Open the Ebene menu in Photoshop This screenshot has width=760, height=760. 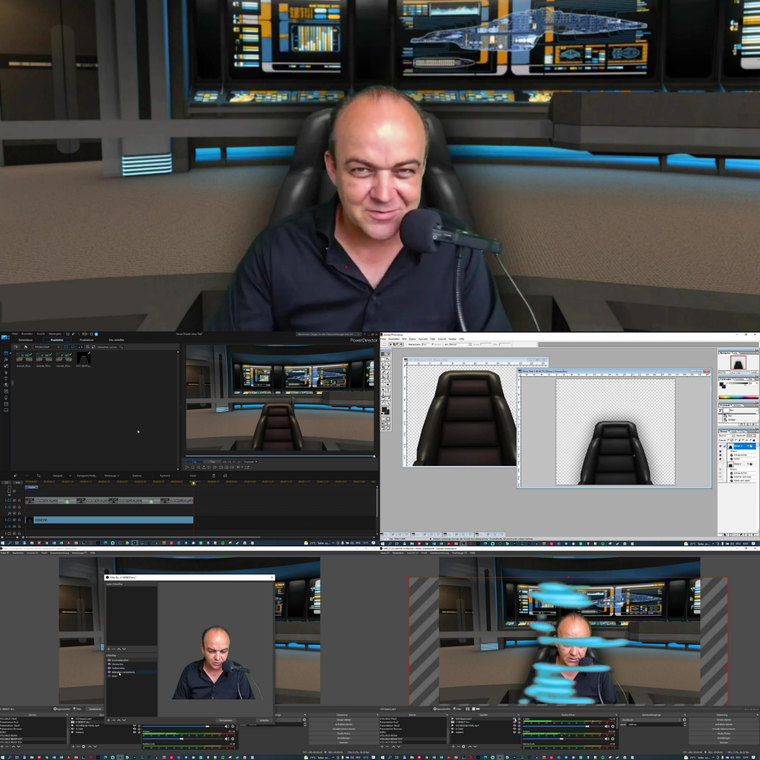pyautogui.click(x=412, y=339)
